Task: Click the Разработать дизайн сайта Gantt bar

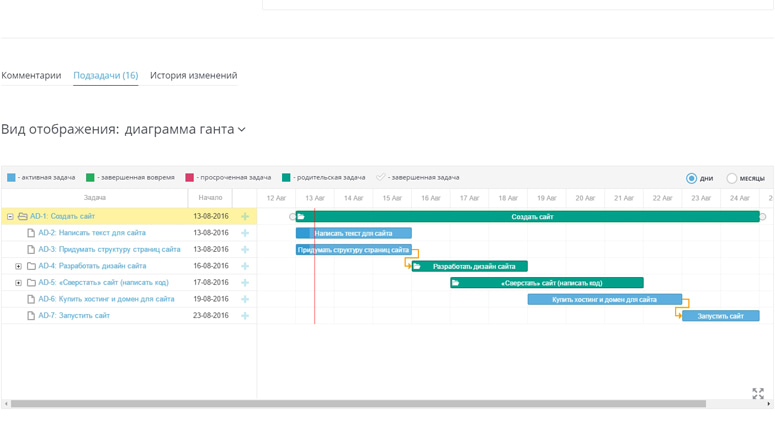Action: (x=470, y=266)
